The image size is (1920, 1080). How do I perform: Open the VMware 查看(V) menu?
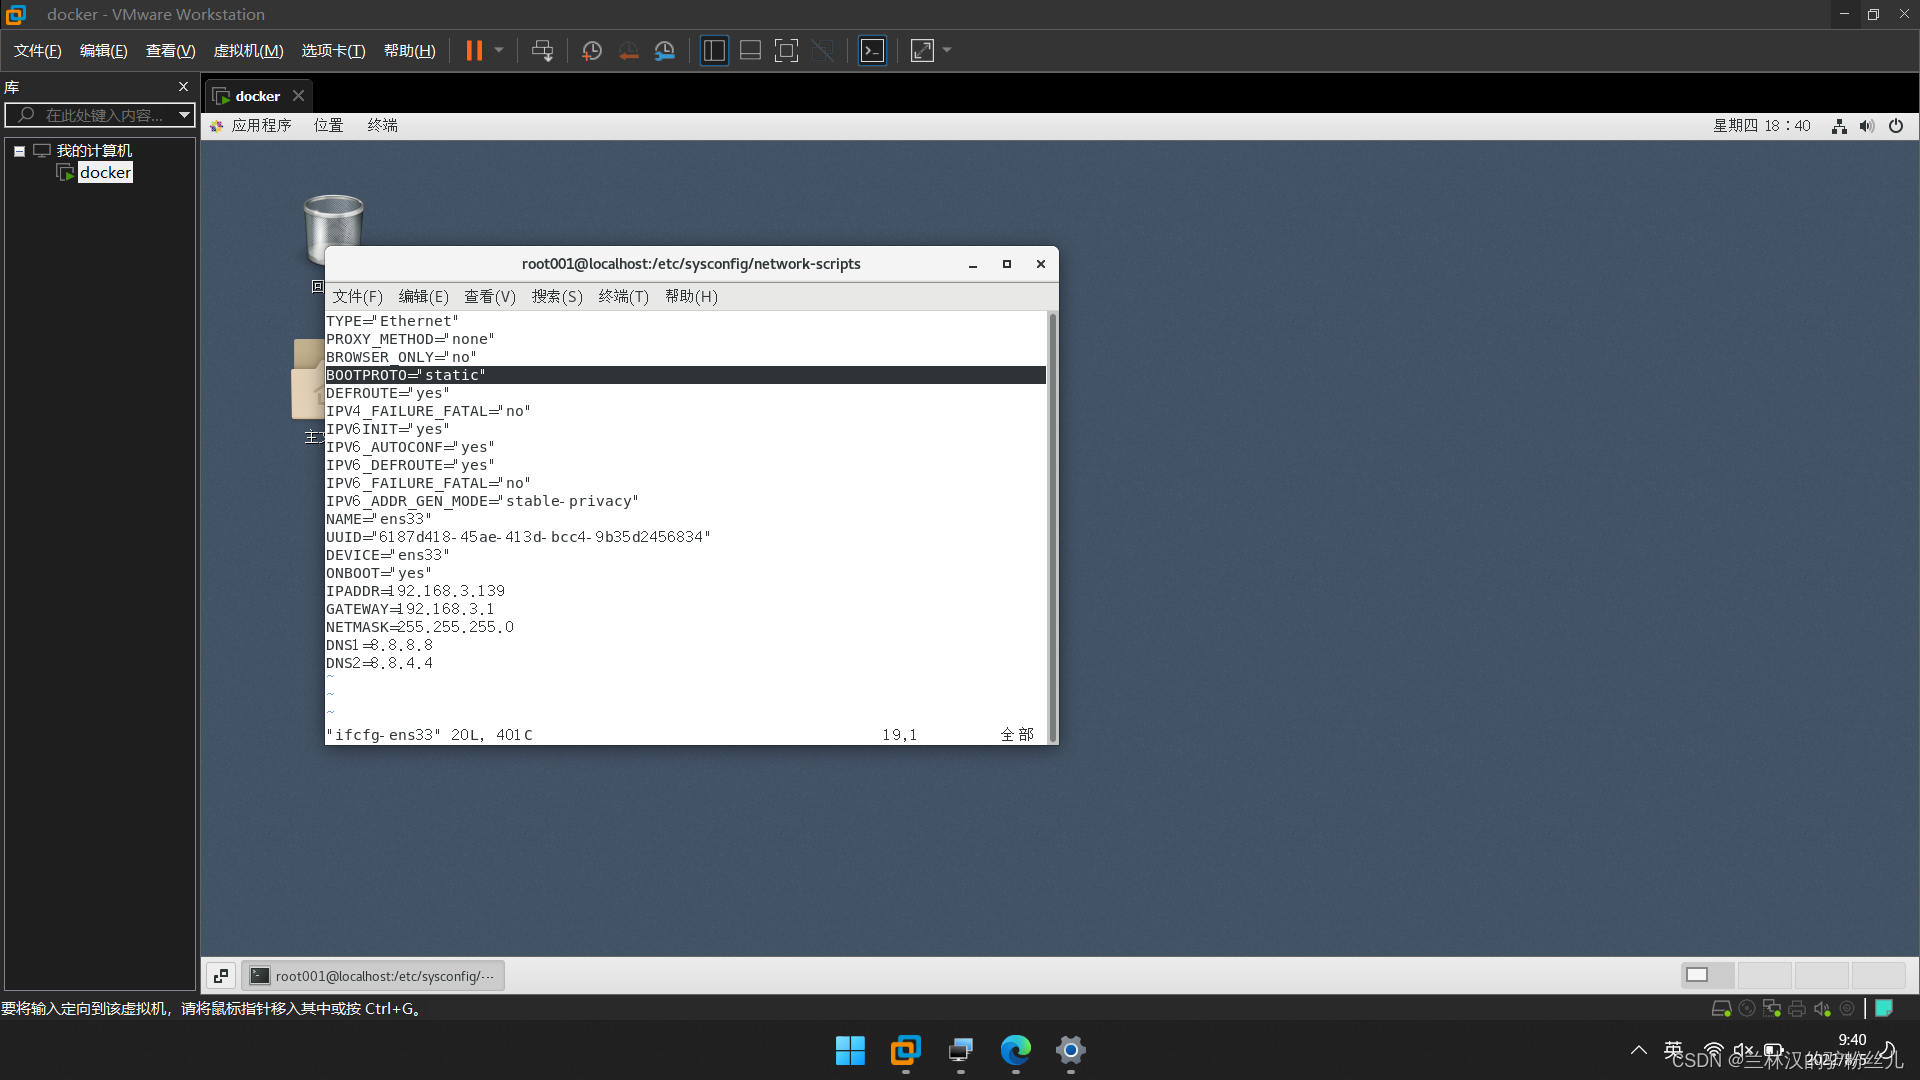pyautogui.click(x=170, y=51)
